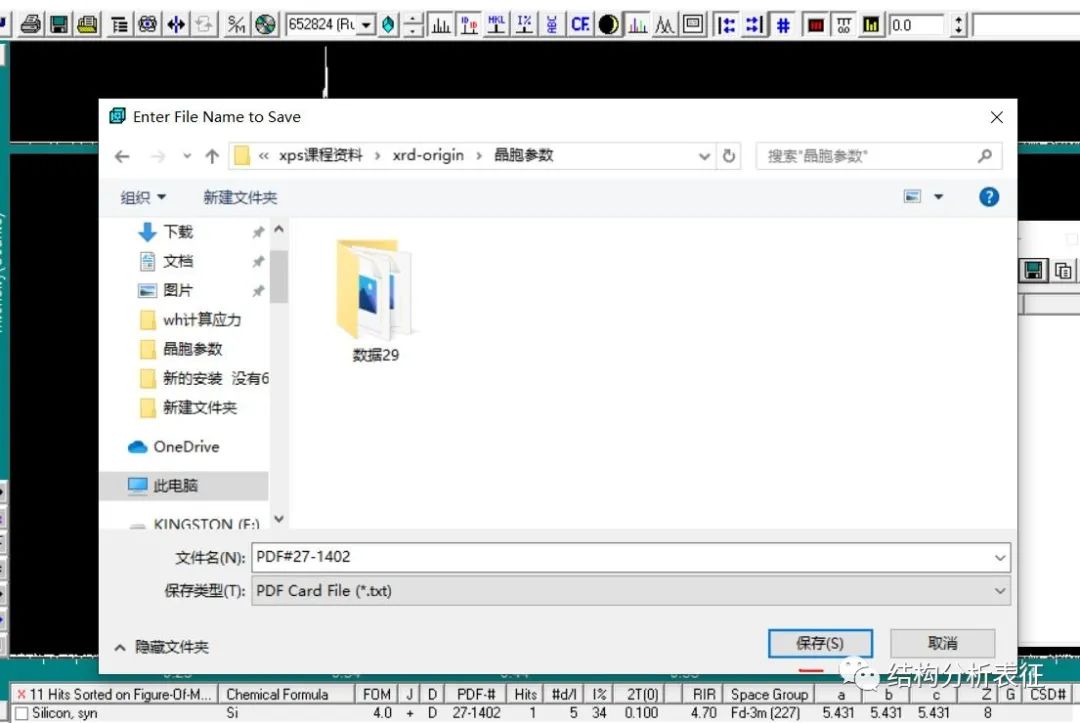Select 新建文件夹 folder in navigation pane

(200, 408)
